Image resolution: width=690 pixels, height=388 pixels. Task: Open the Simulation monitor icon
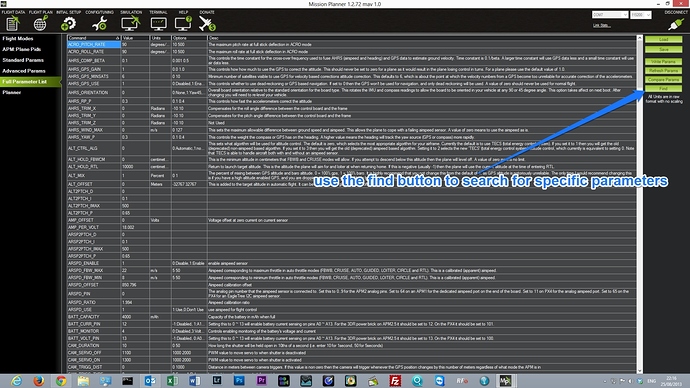click(x=131, y=23)
